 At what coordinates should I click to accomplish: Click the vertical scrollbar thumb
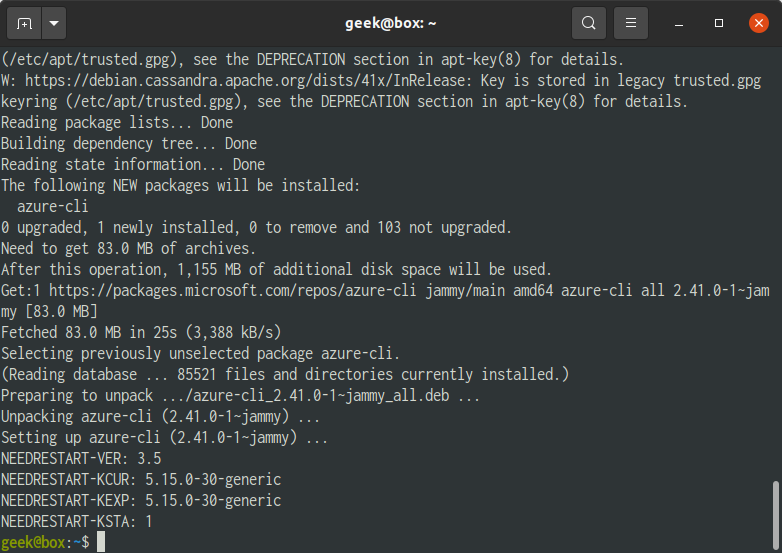(775, 514)
